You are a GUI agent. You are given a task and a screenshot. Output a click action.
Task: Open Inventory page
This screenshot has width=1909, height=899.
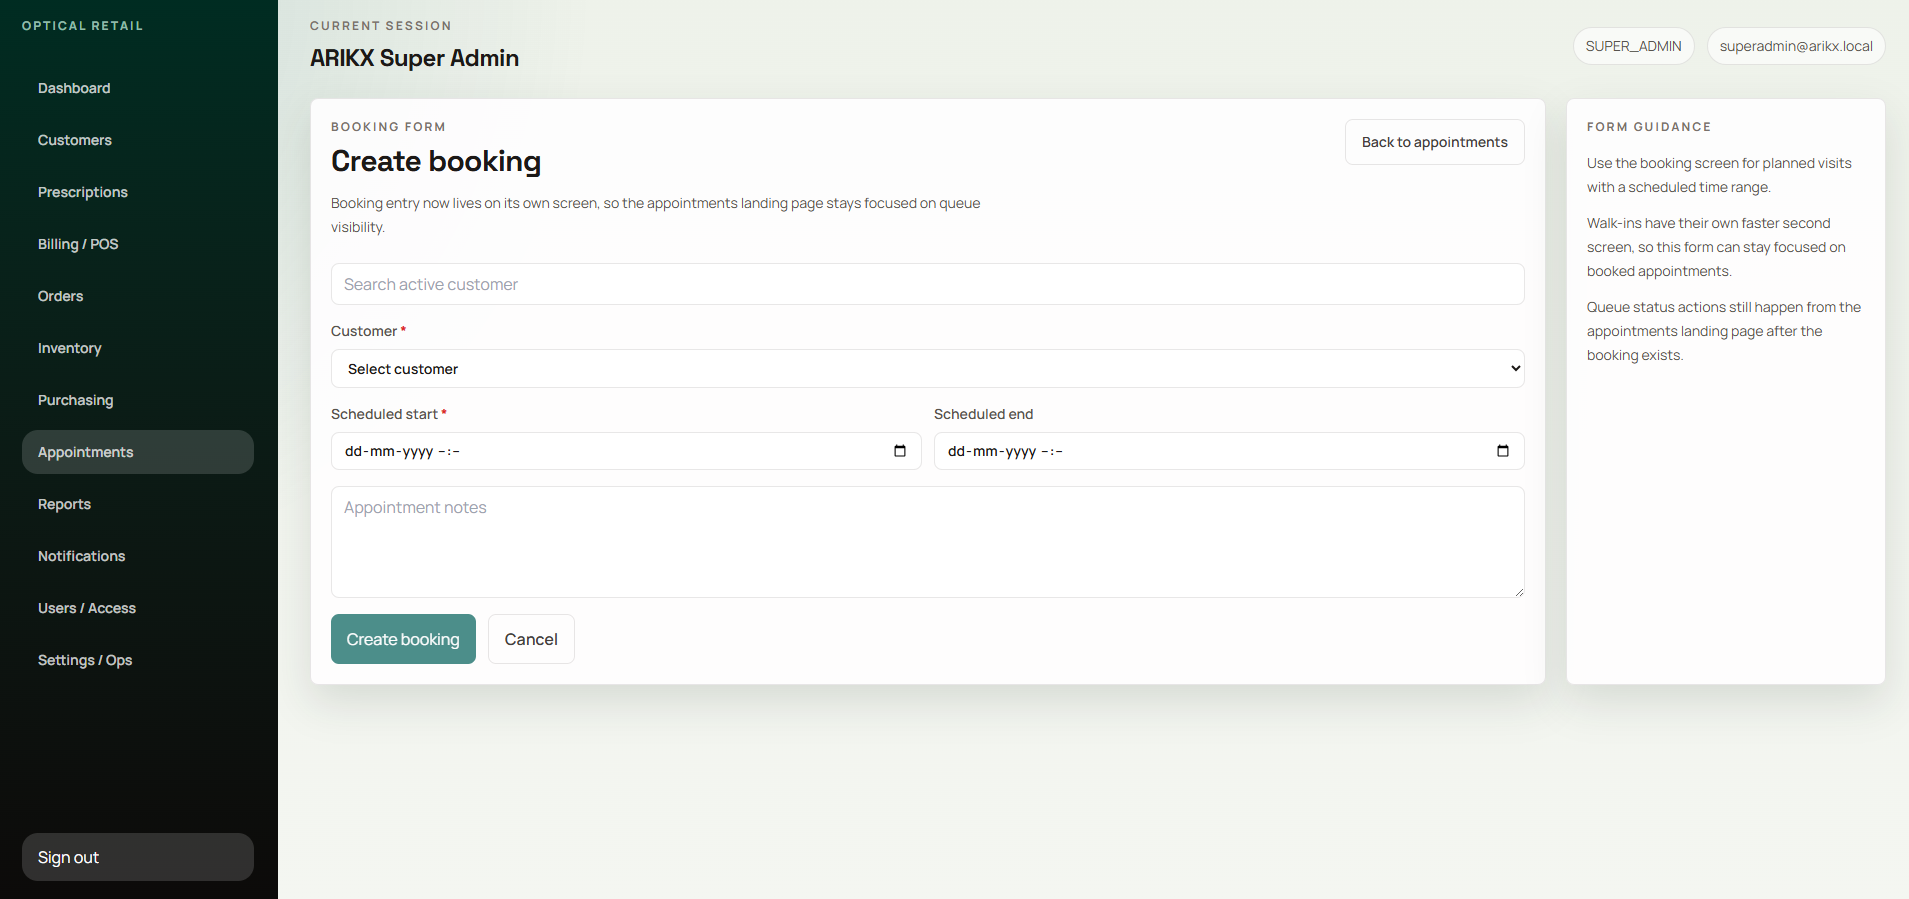[70, 348]
